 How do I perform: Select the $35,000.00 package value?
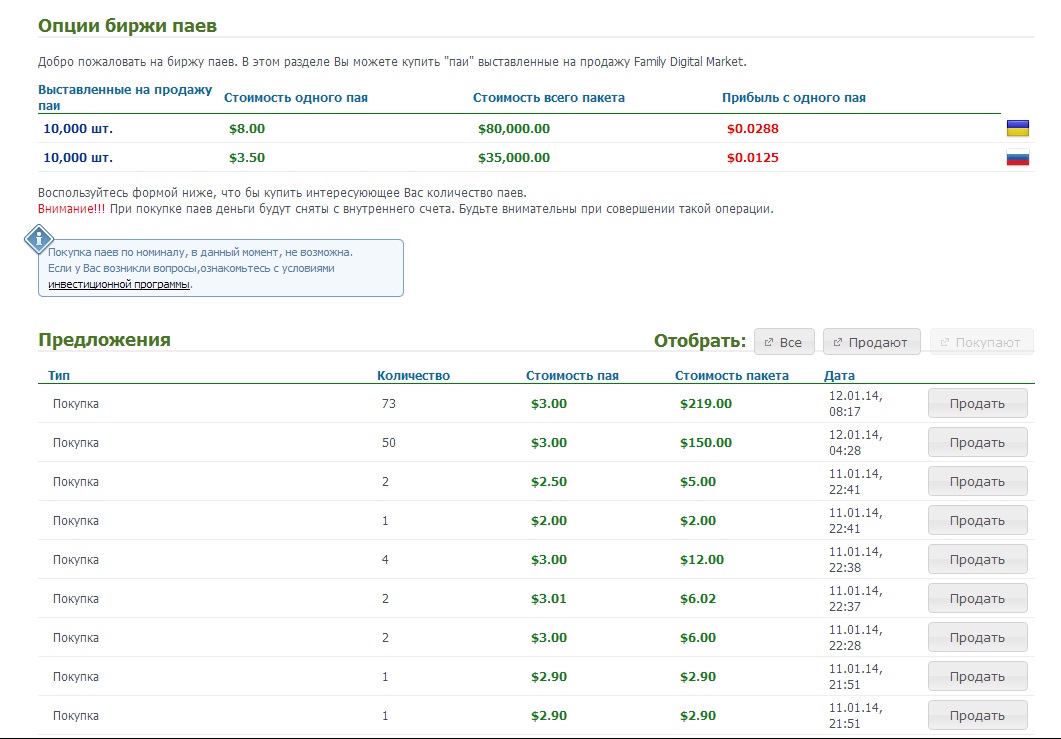[514, 158]
